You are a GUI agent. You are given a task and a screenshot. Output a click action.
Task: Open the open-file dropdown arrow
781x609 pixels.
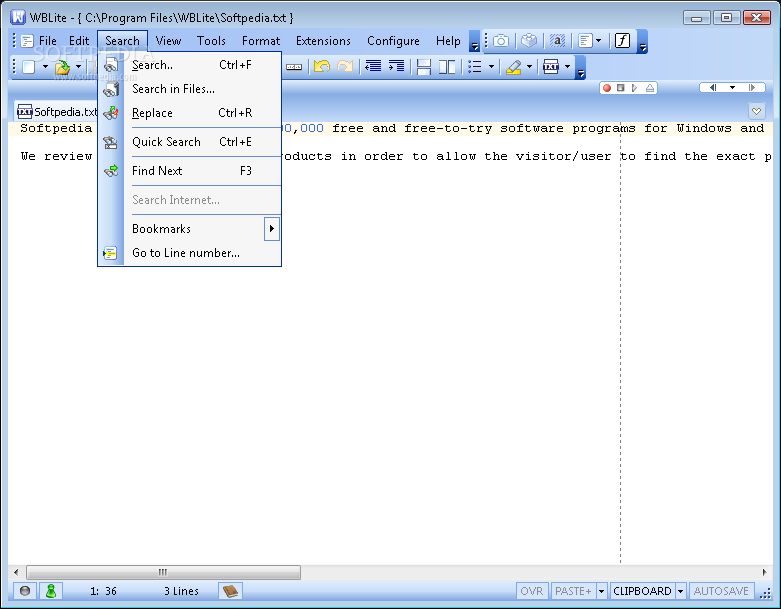click(x=78, y=67)
